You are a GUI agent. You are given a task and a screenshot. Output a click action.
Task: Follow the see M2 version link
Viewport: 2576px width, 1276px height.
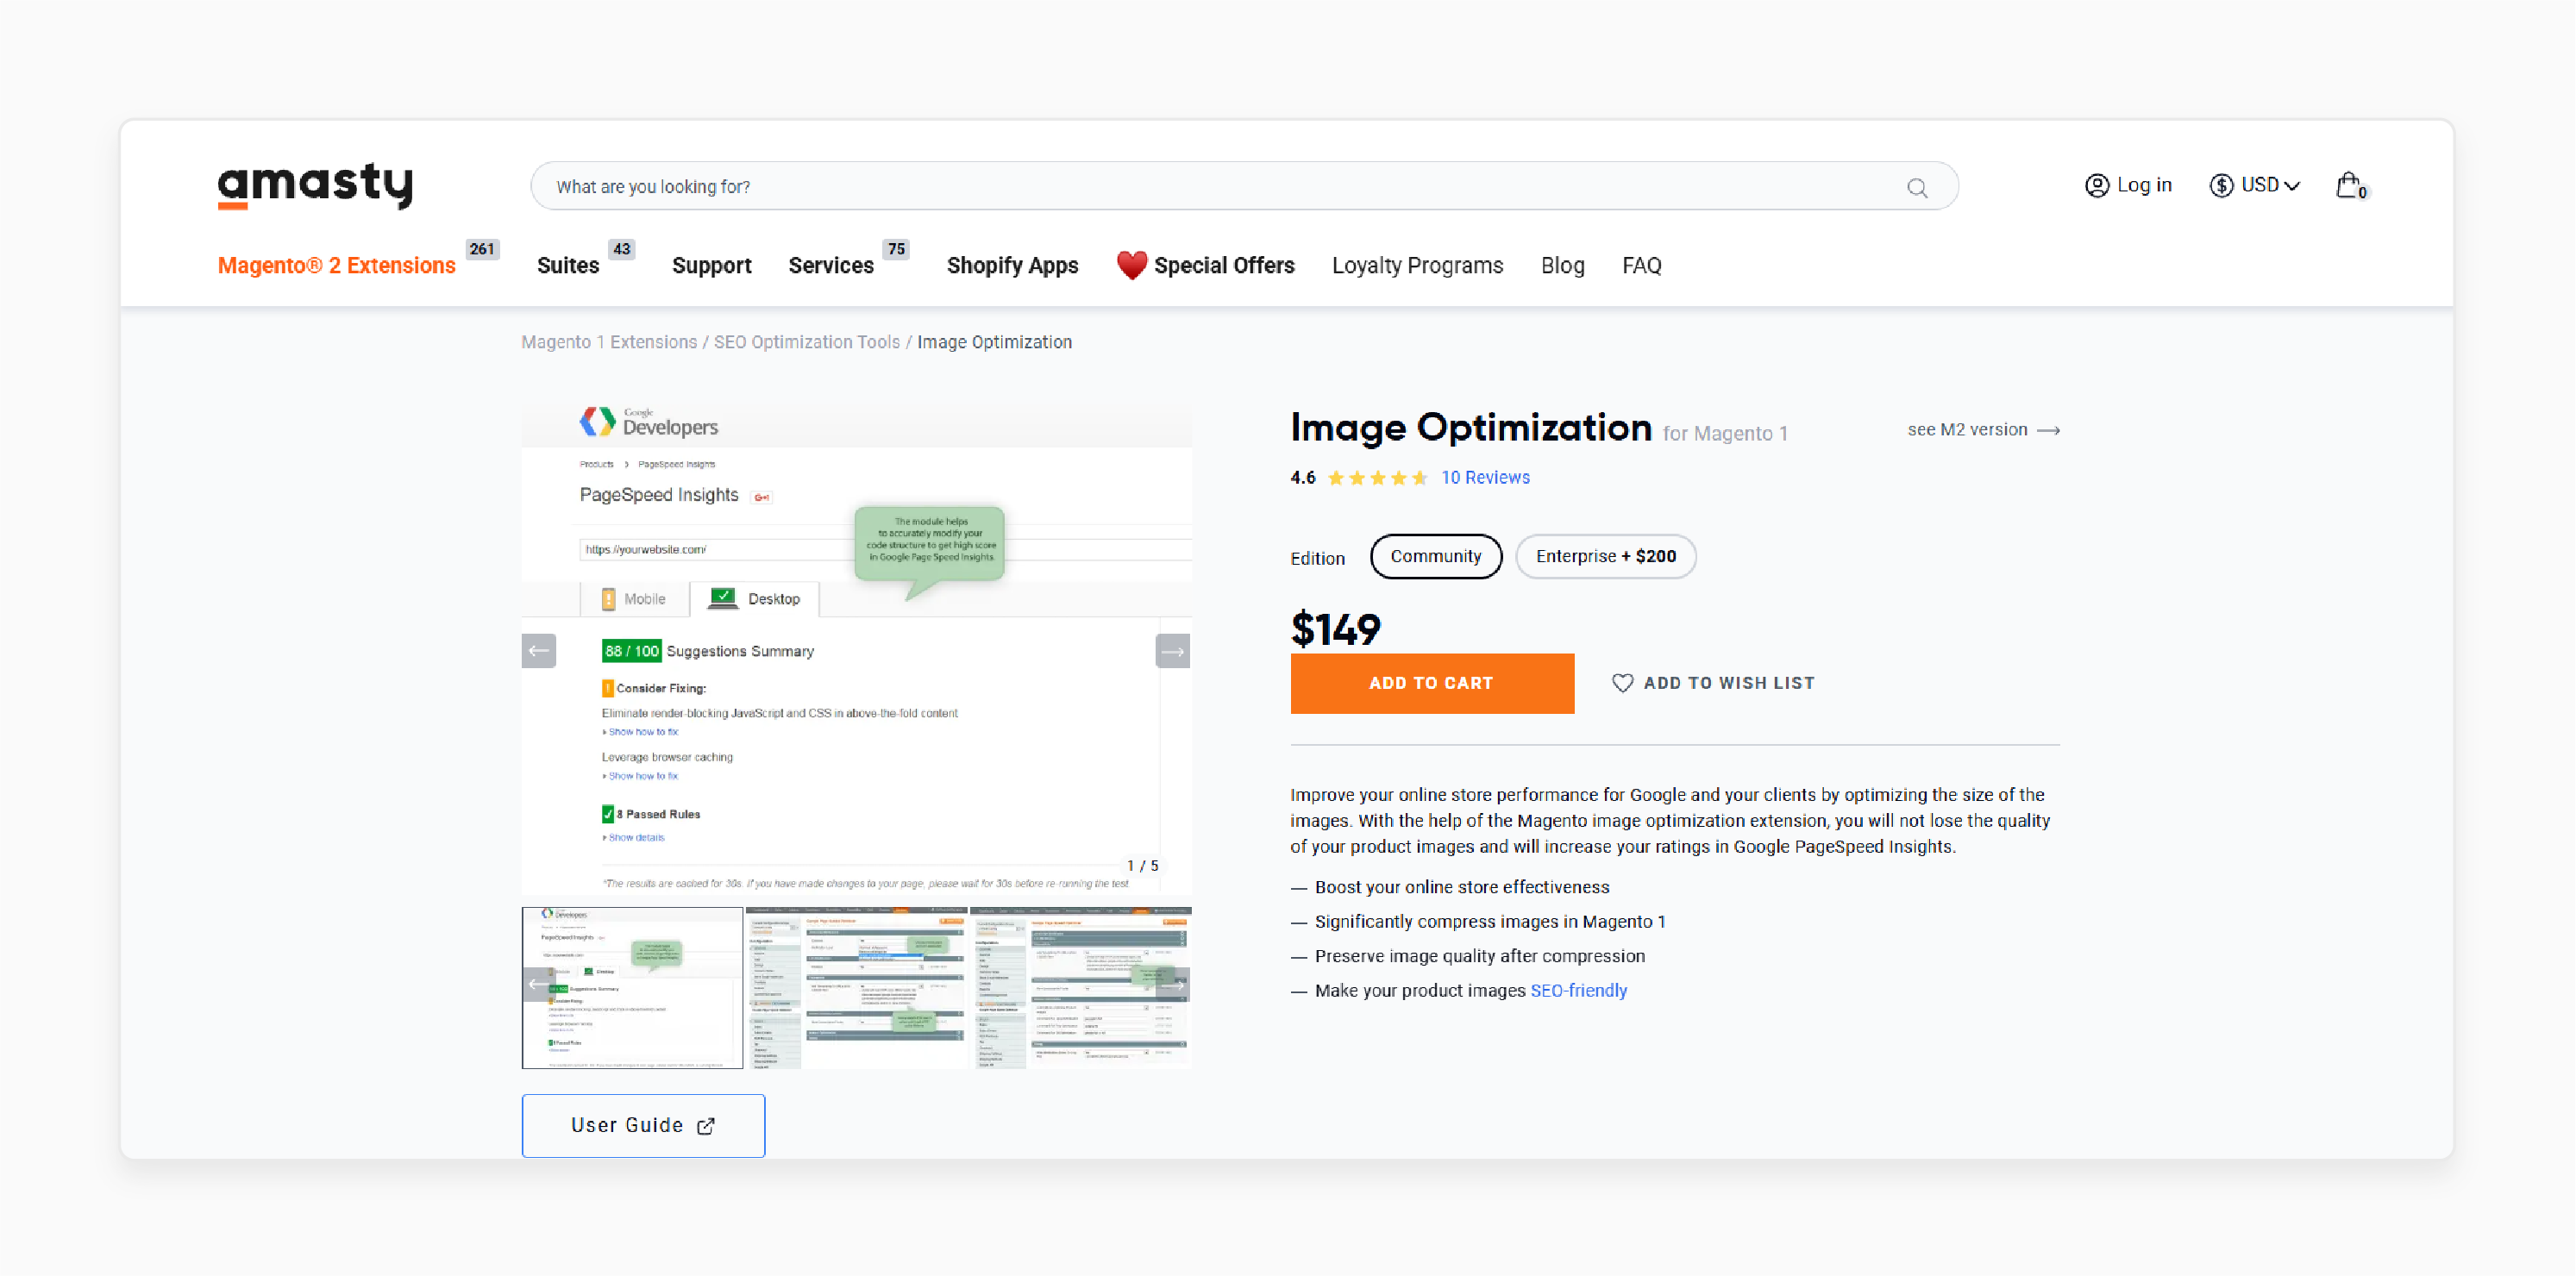[1983, 430]
